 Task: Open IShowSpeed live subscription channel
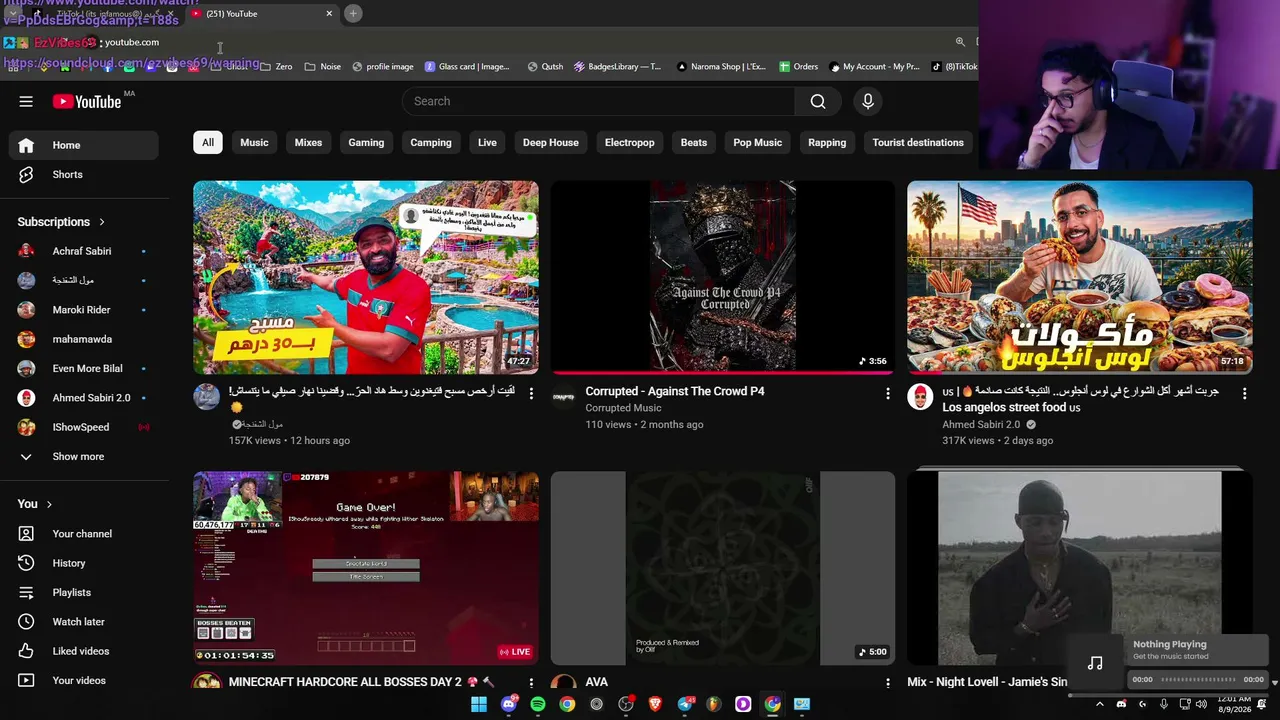pos(84,427)
